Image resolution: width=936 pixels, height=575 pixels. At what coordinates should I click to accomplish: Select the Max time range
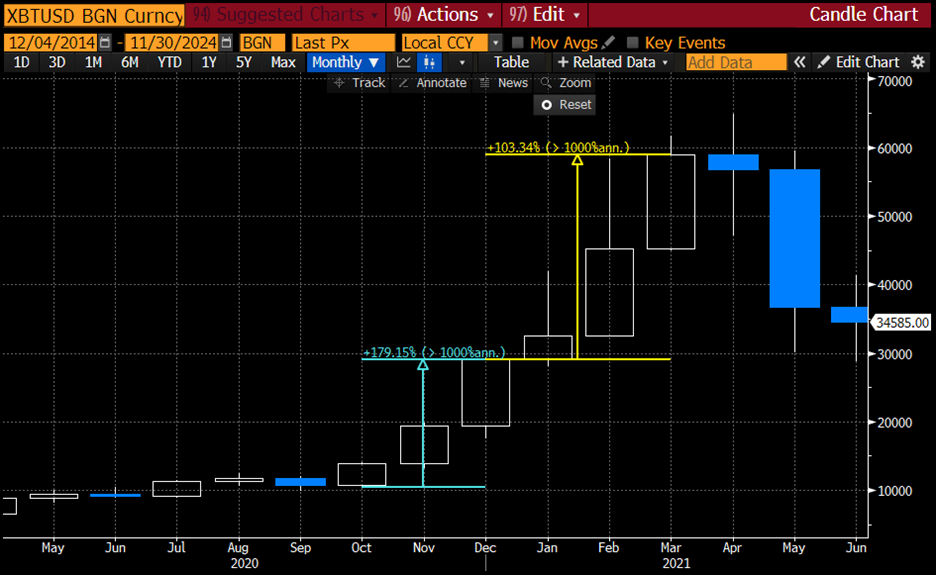pyautogui.click(x=283, y=62)
